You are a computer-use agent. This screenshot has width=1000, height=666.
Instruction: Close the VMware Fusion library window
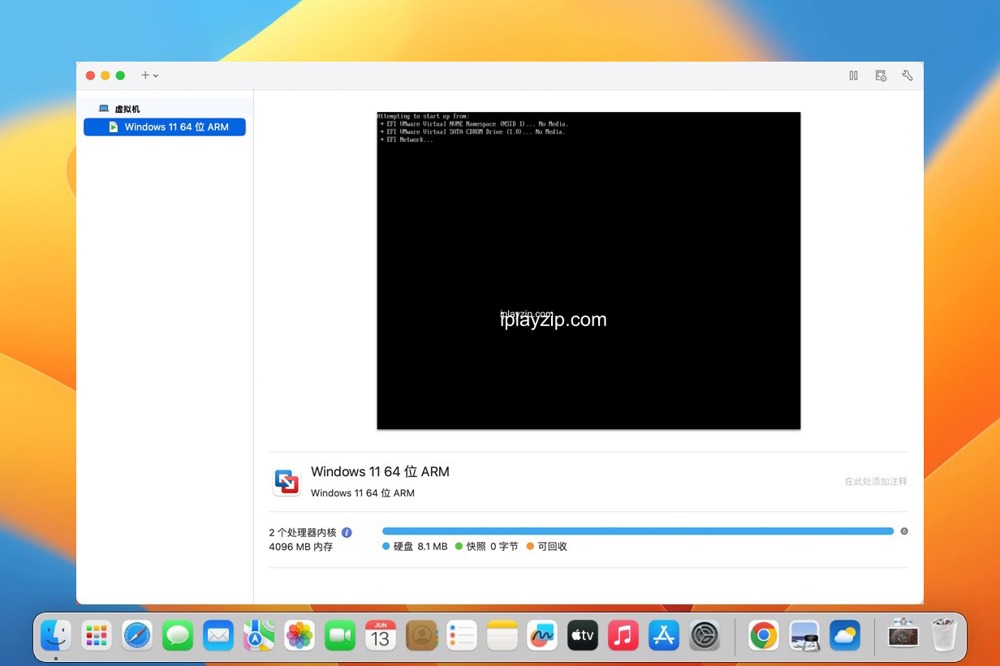coord(91,75)
